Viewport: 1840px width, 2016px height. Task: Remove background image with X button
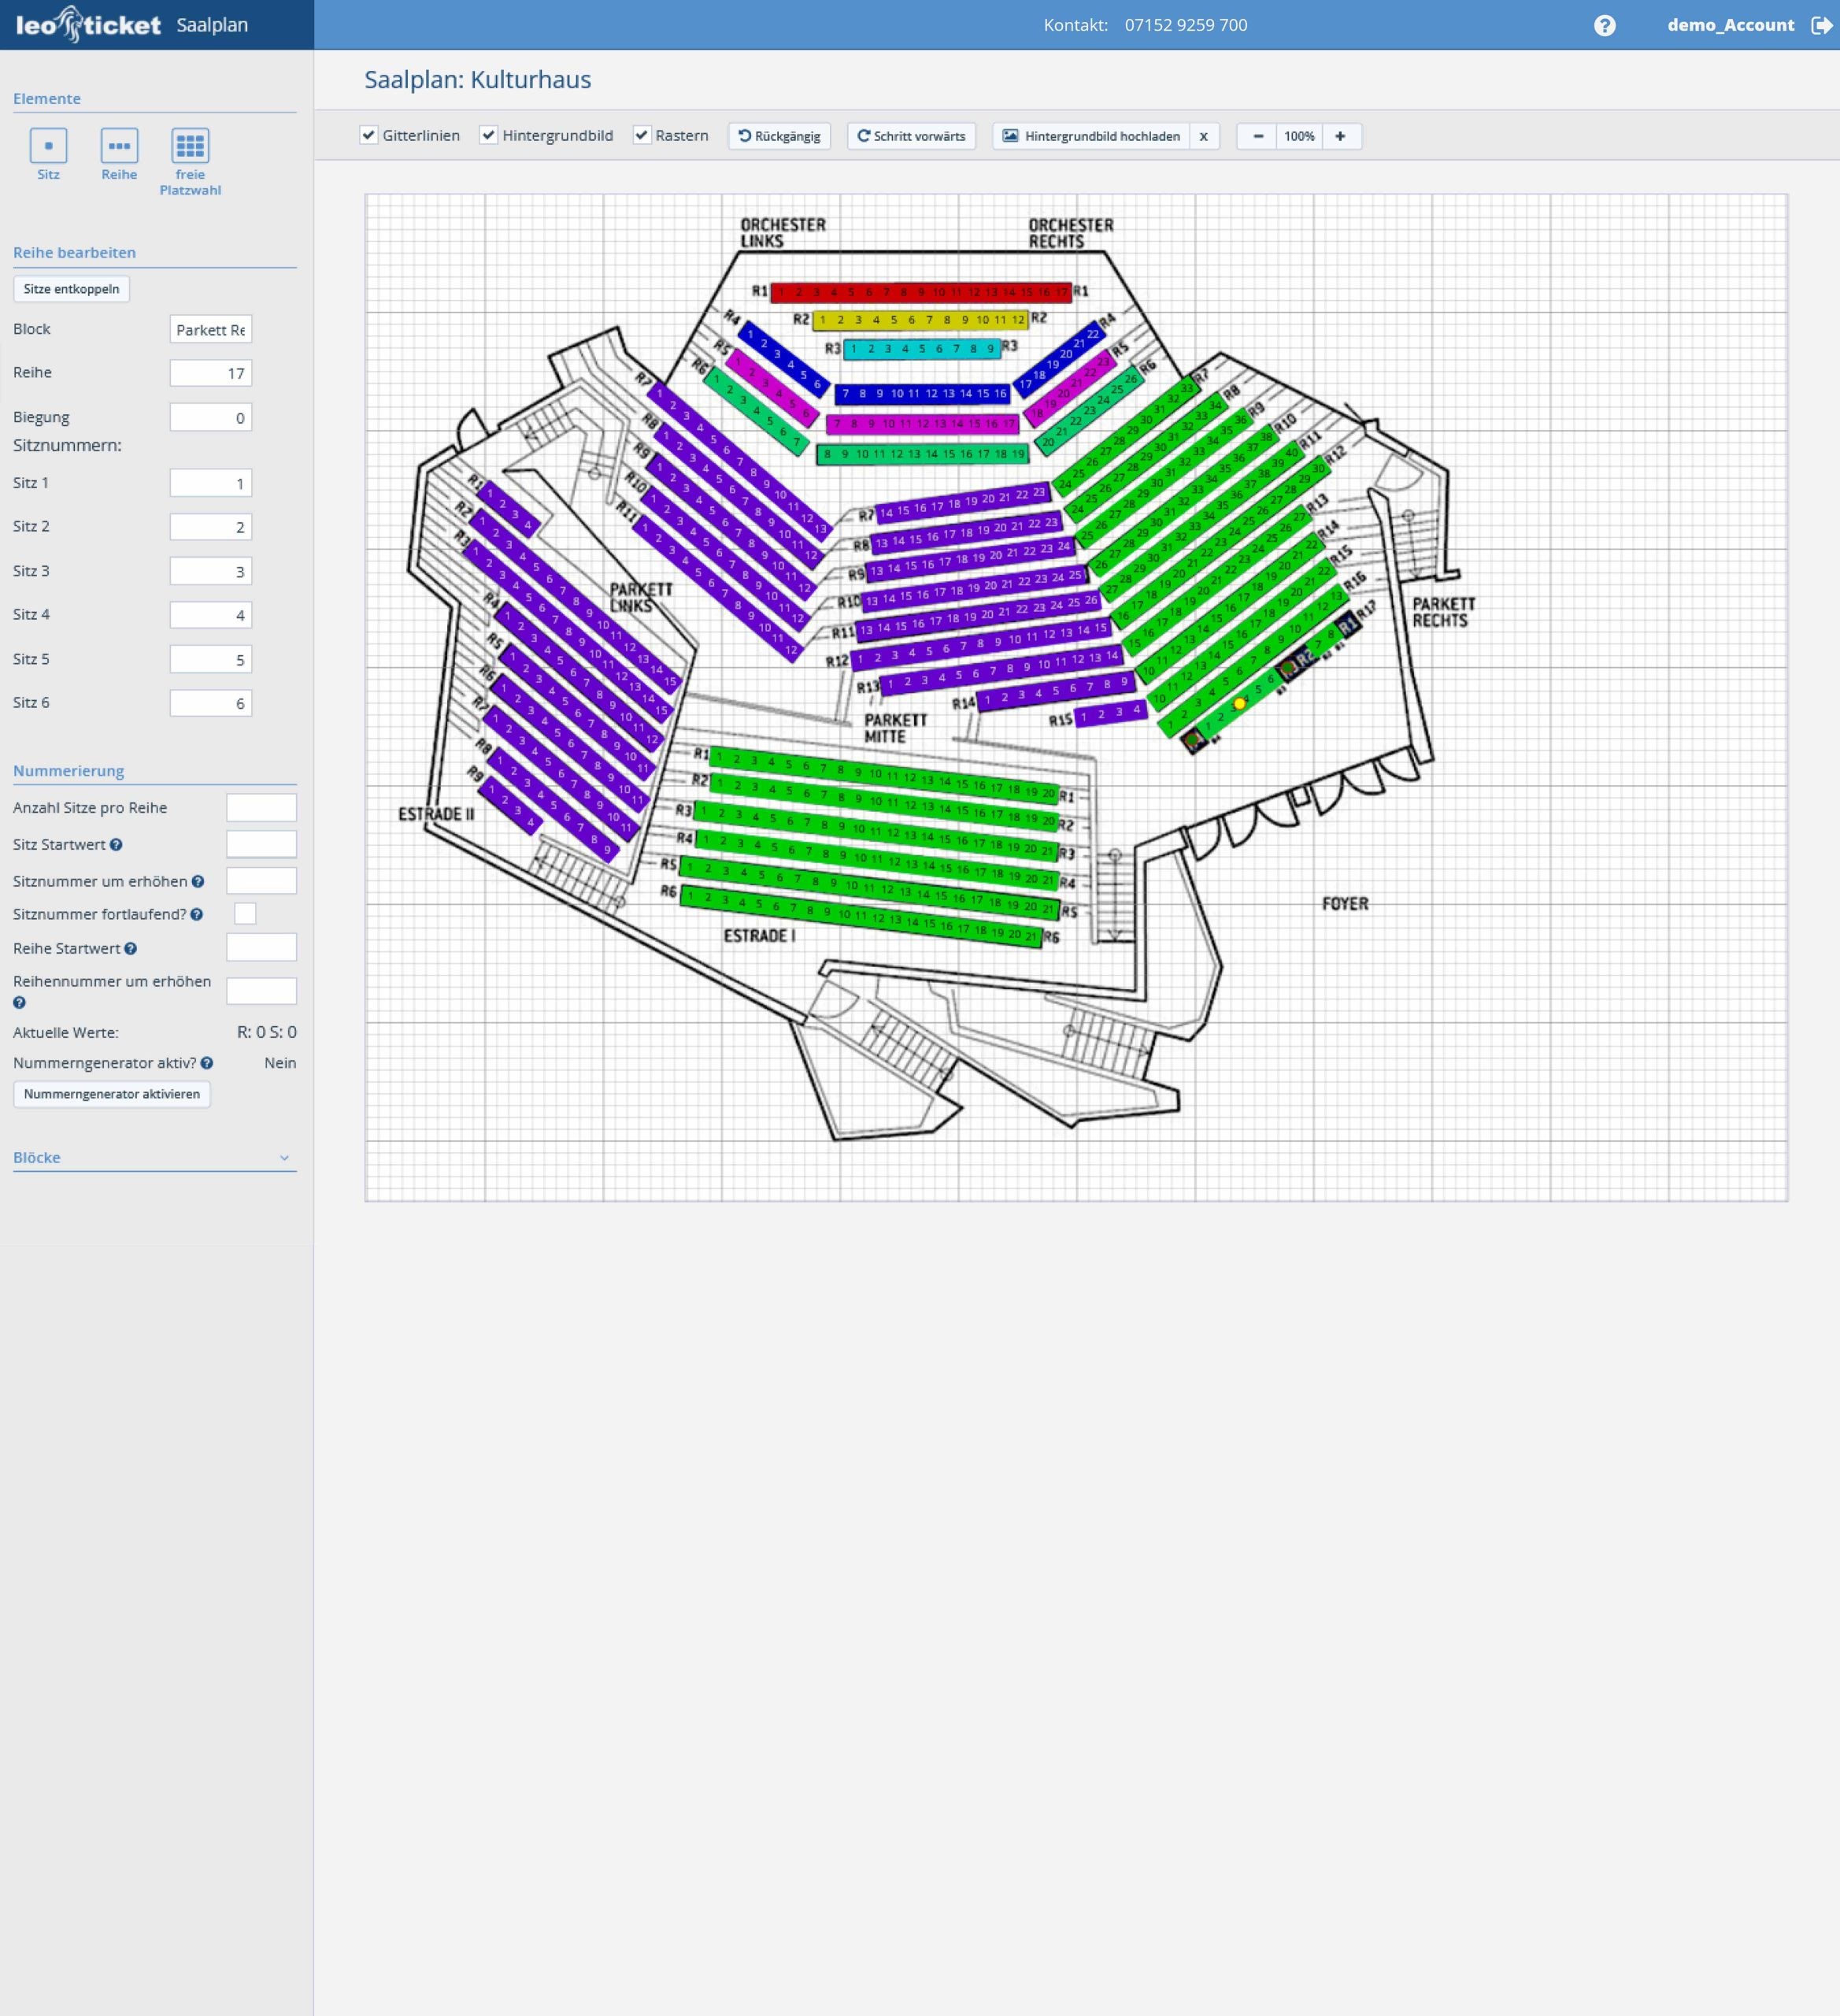coord(1204,136)
